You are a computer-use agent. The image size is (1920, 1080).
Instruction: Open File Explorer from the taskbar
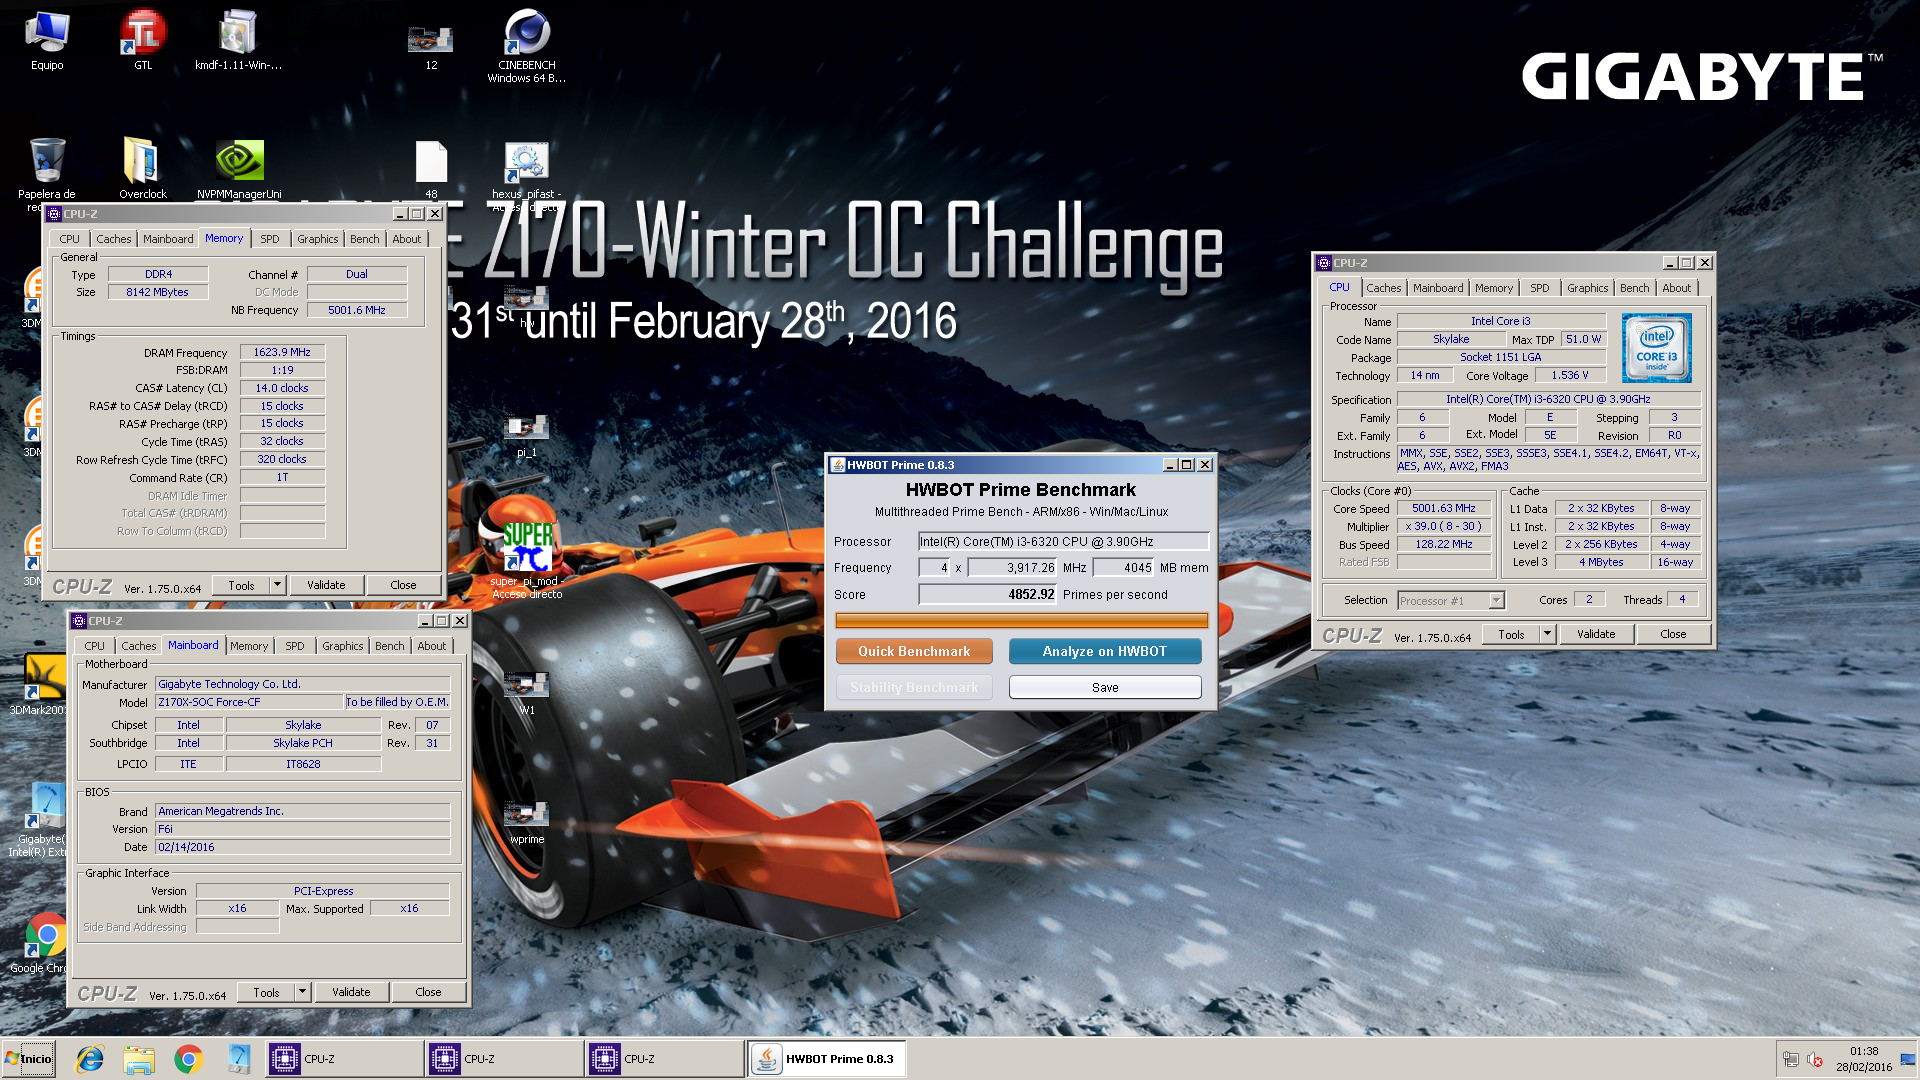pos(139,1059)
